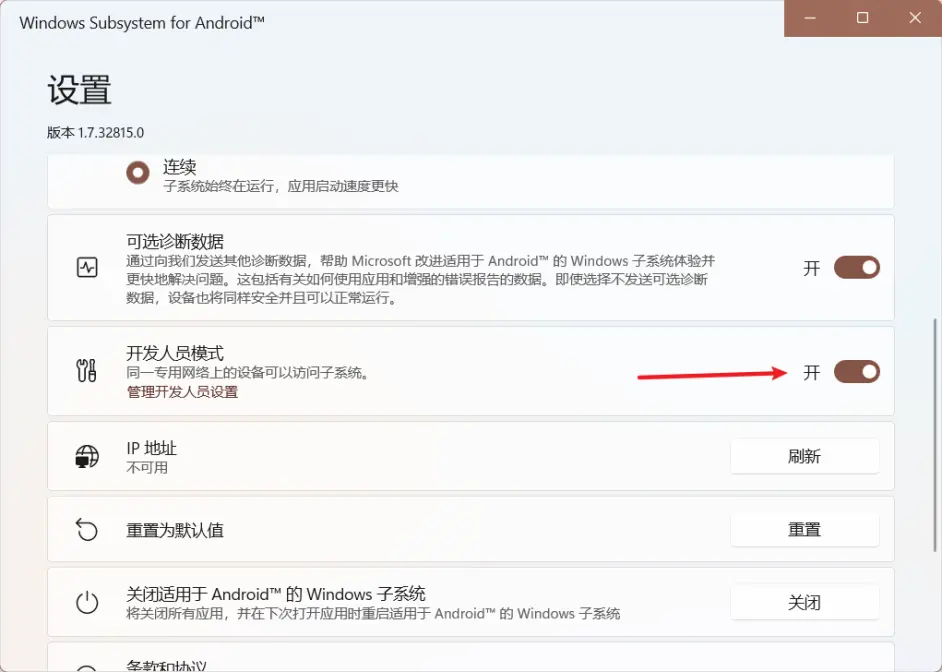The width and height of the screenshot is (942, 672).
Task: Click the 刷新 button for IP address
Action: [804, 456]
